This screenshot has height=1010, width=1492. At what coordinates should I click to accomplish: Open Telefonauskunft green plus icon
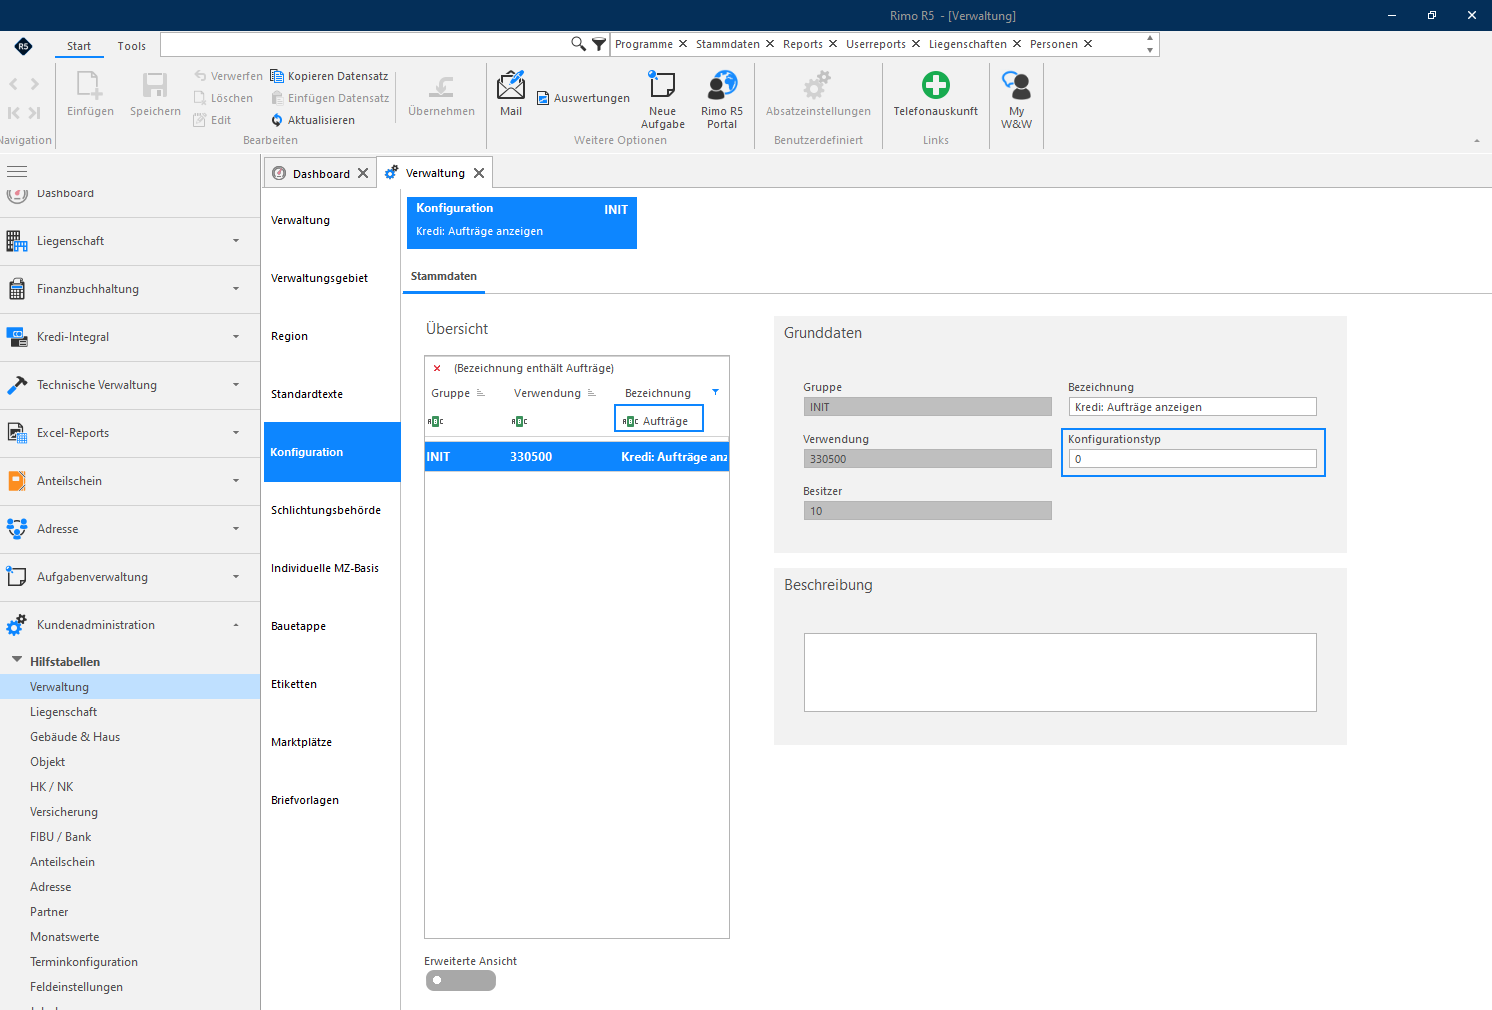[936, 85]
